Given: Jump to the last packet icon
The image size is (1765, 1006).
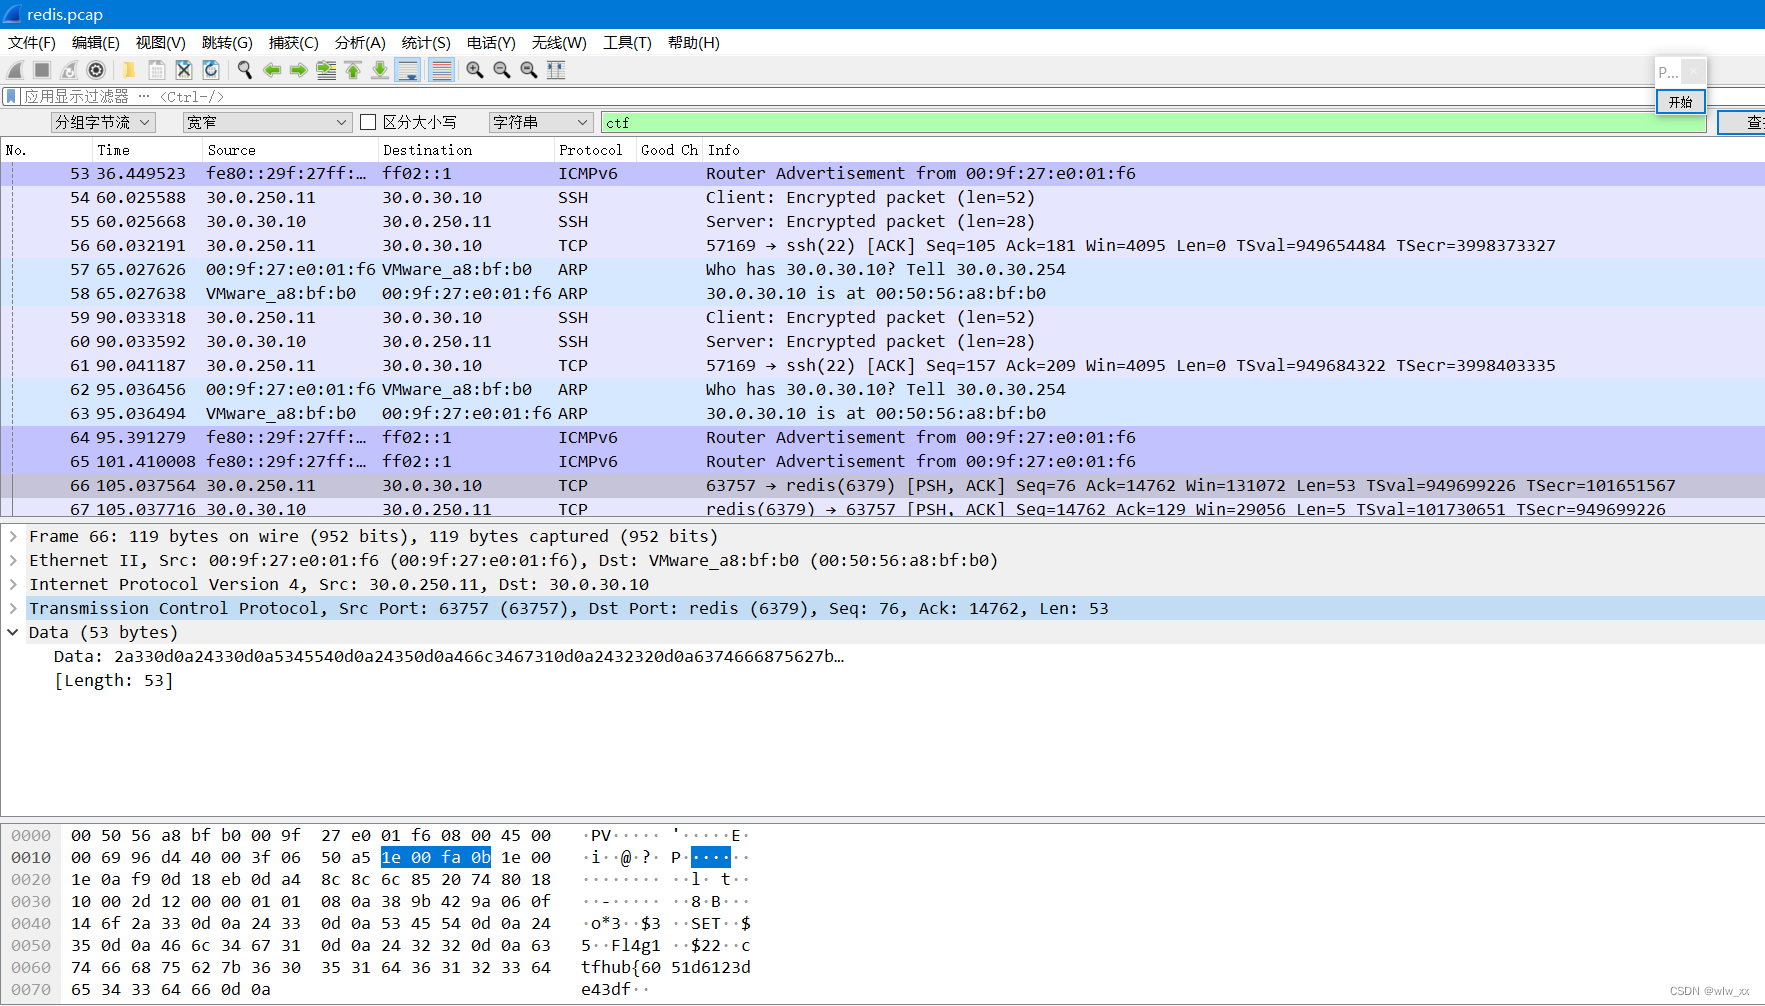Looking at the screenshot, I should (380, 70).
